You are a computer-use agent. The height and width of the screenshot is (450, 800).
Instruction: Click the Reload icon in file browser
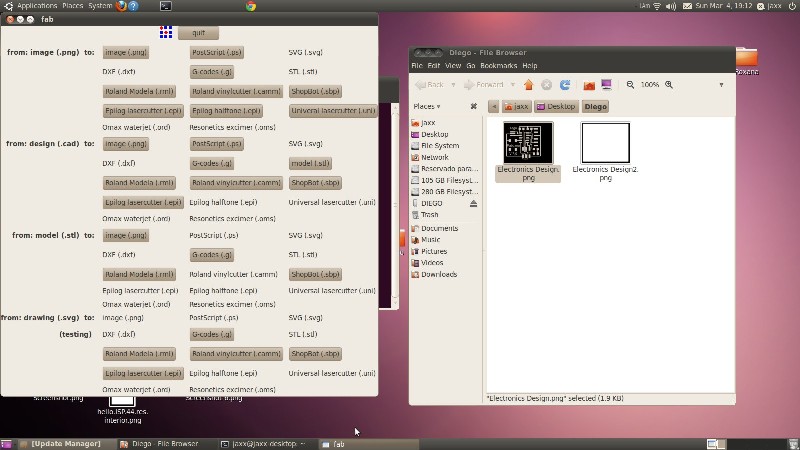click(565, 85)
